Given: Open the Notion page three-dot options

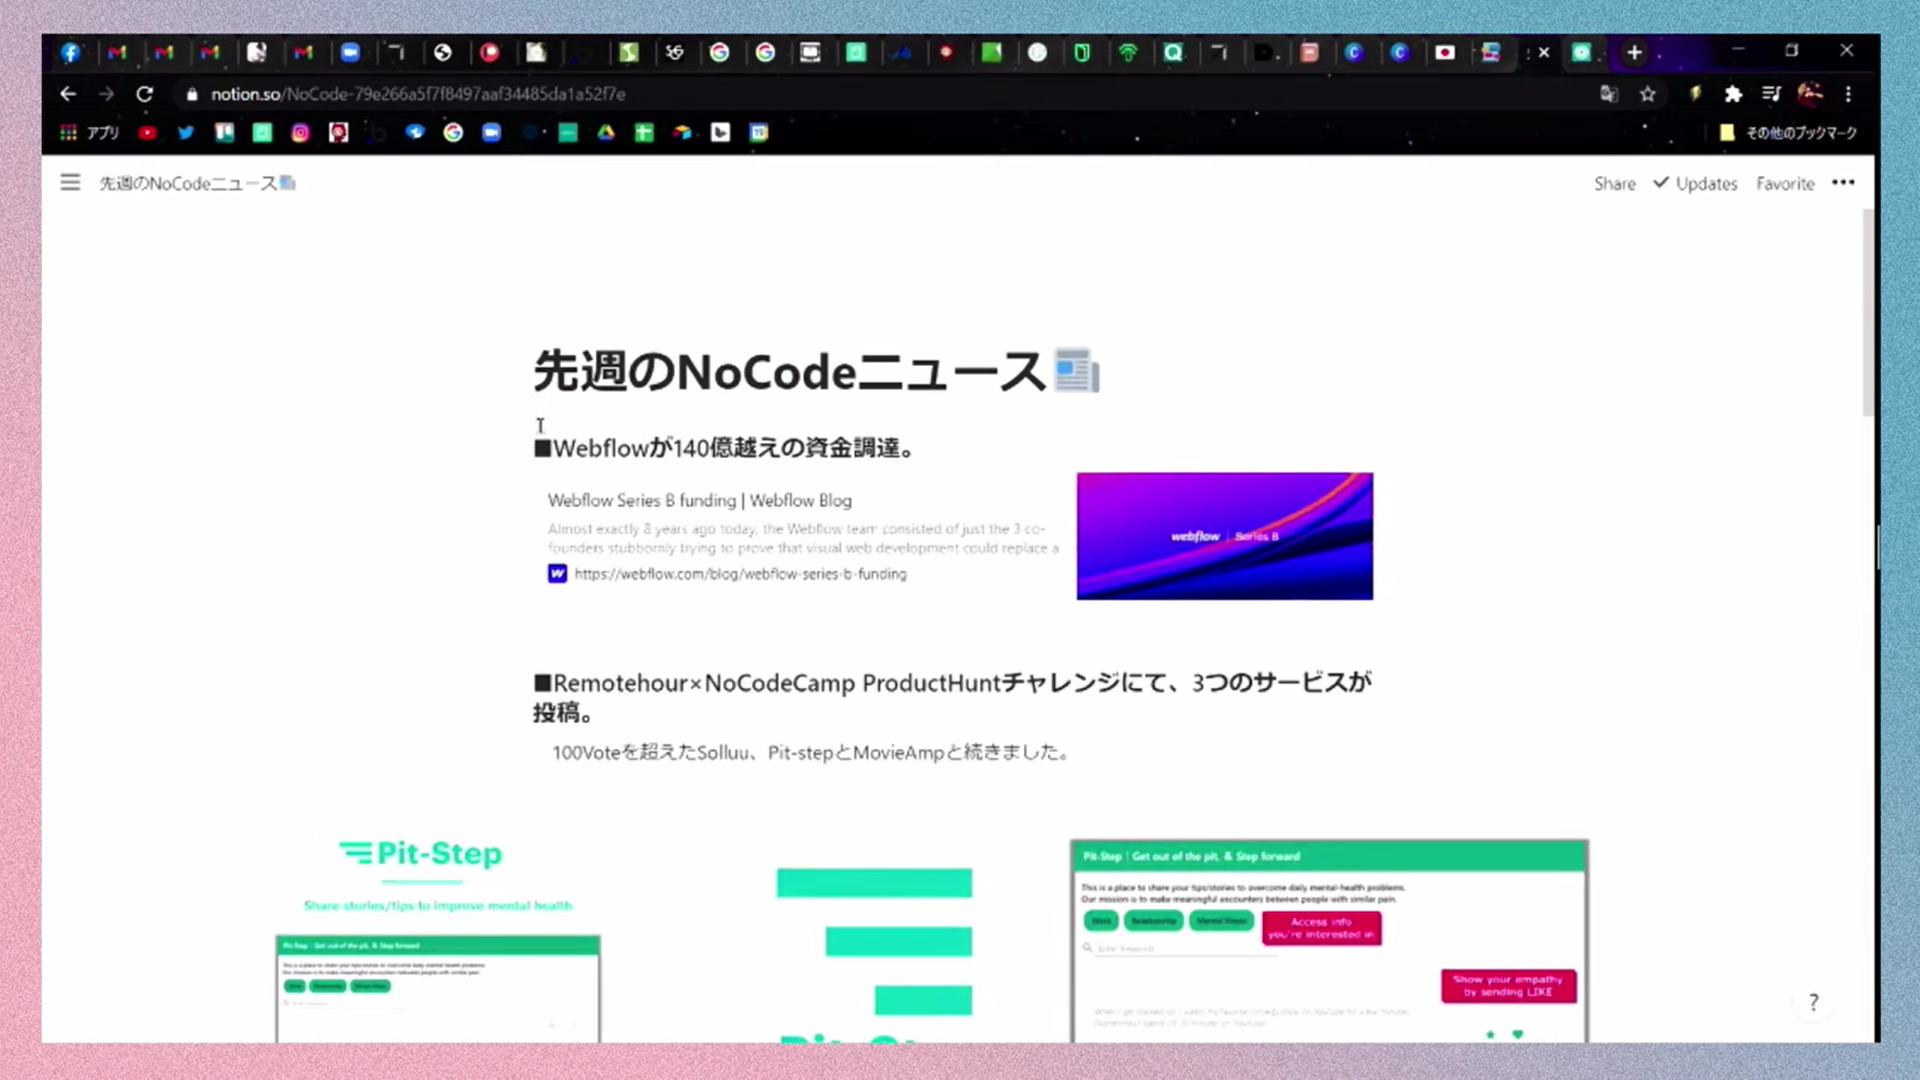Looking at the screenshot, I should pos(1843,183).
